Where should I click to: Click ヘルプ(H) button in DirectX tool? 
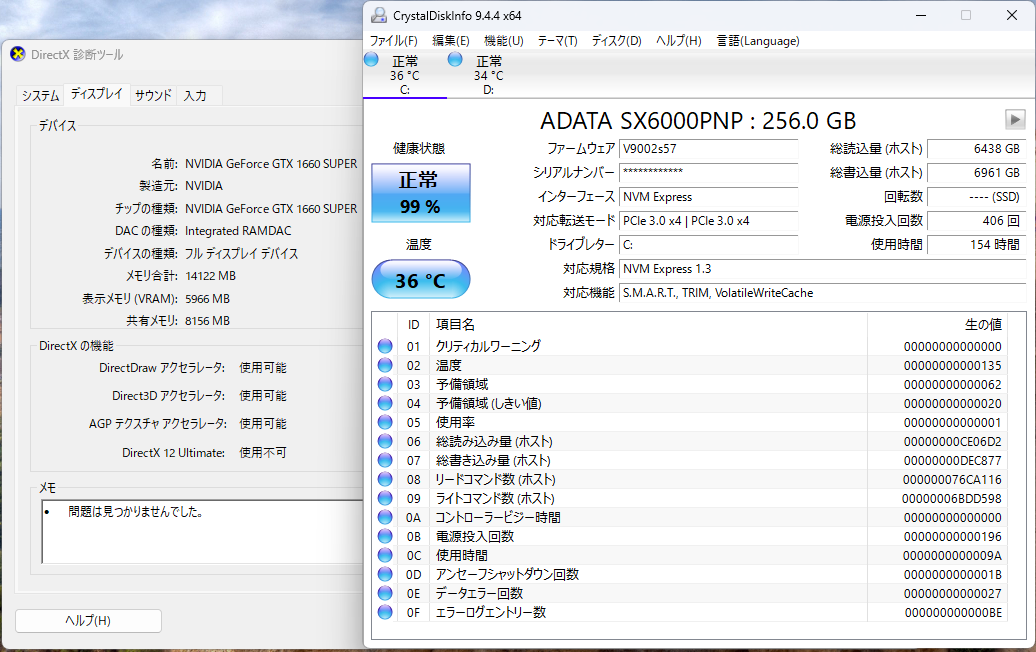click(88, 620)
